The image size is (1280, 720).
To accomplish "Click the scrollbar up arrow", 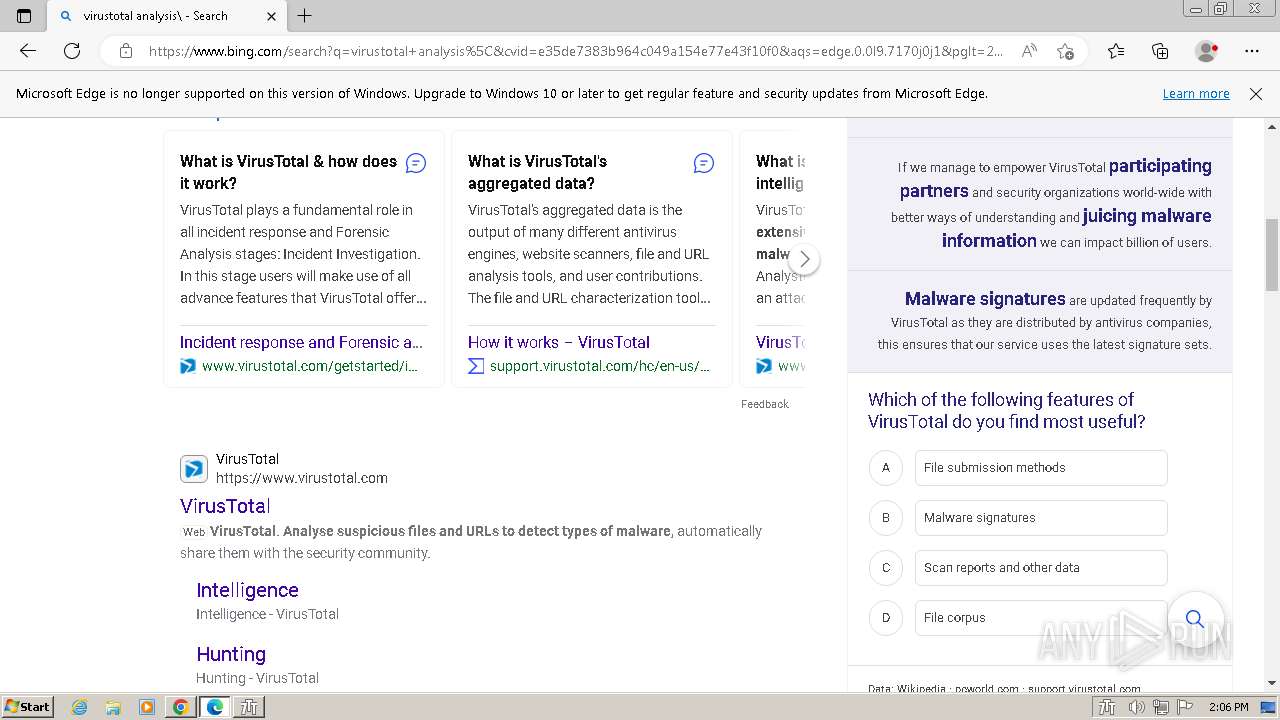I will point(1272,127).
